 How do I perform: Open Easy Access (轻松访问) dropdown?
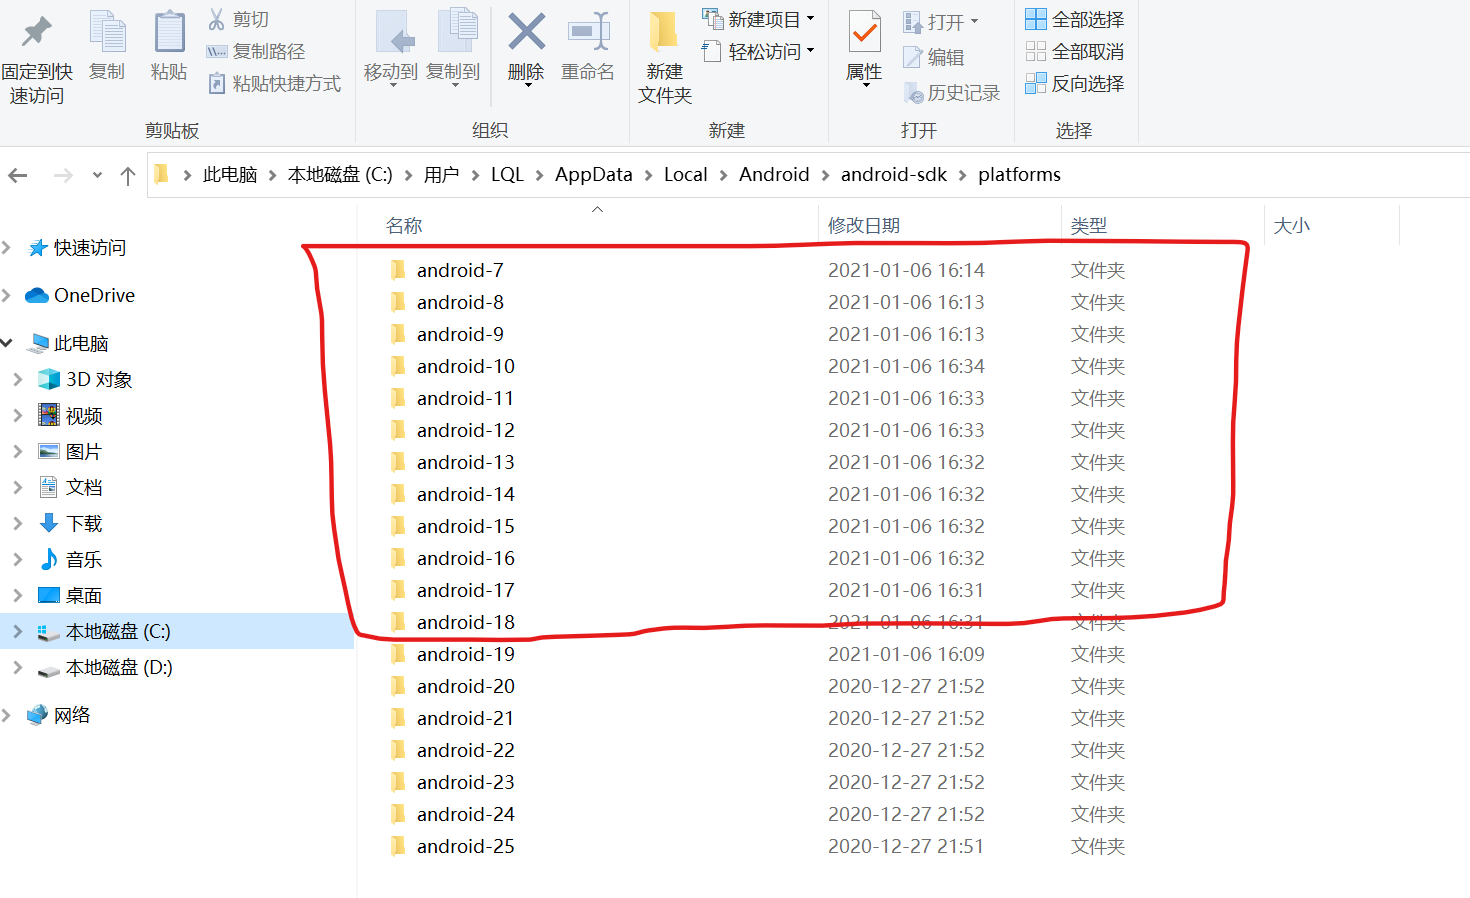758,51
